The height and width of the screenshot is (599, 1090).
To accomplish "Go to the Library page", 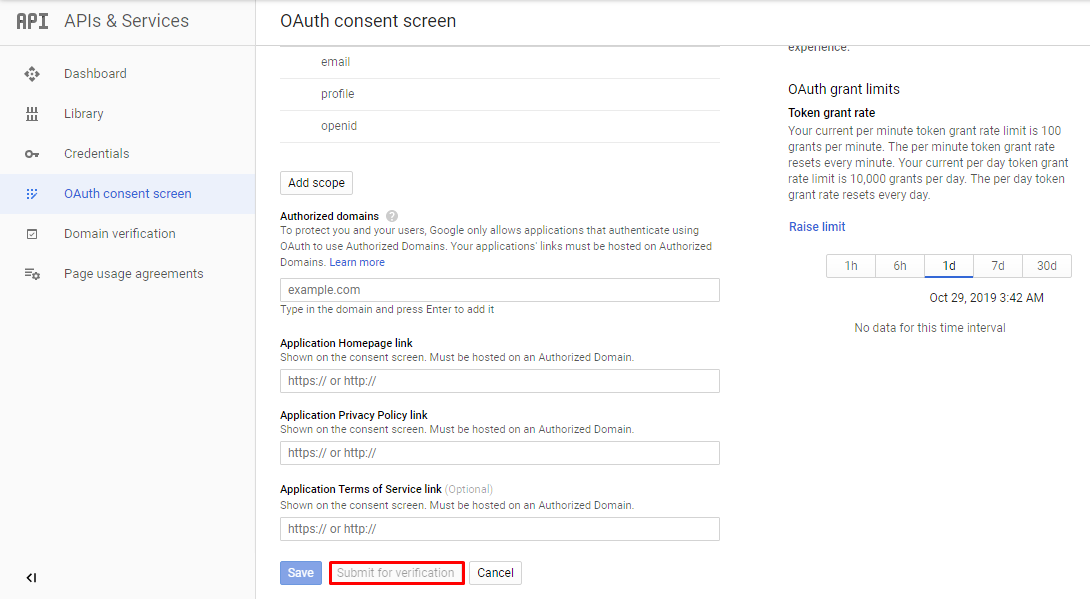I will (x=83, y=114).
